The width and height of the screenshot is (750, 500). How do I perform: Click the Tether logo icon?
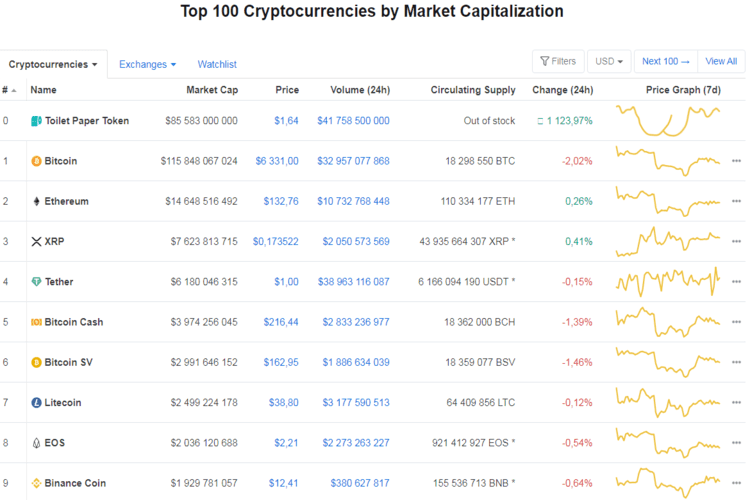click(36, 282)
